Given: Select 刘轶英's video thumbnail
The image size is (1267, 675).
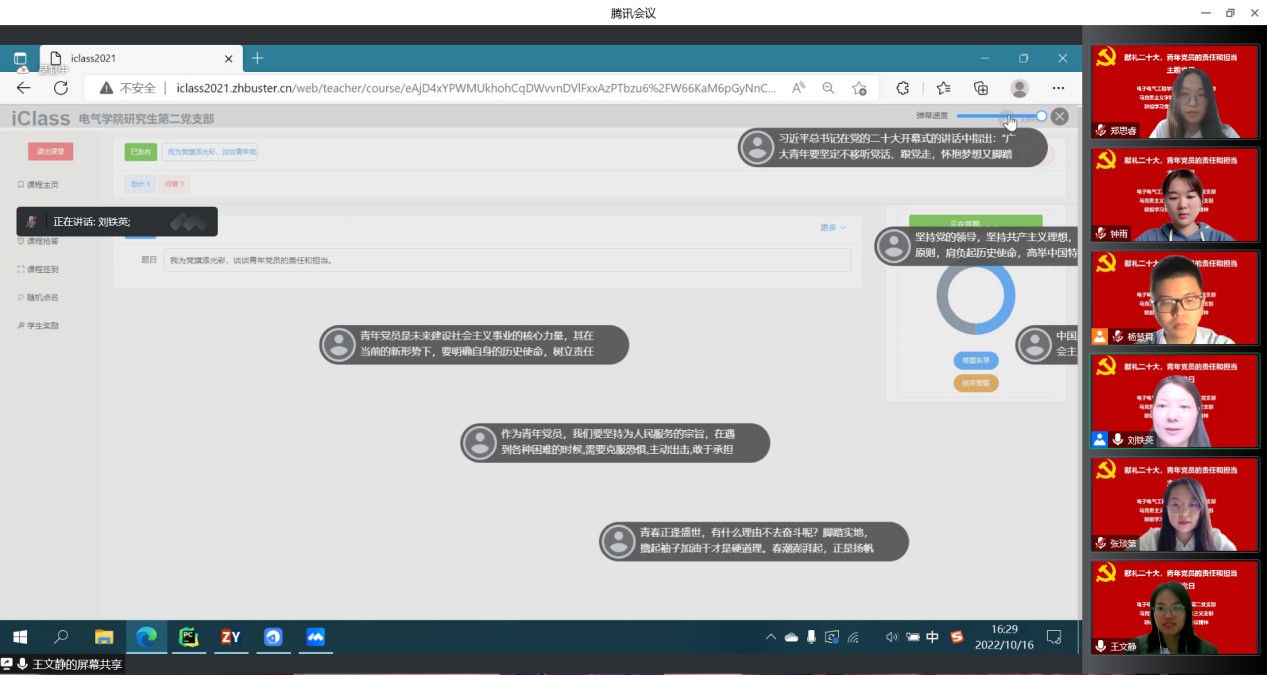Looking at the screenshot, I should 1175,400.
